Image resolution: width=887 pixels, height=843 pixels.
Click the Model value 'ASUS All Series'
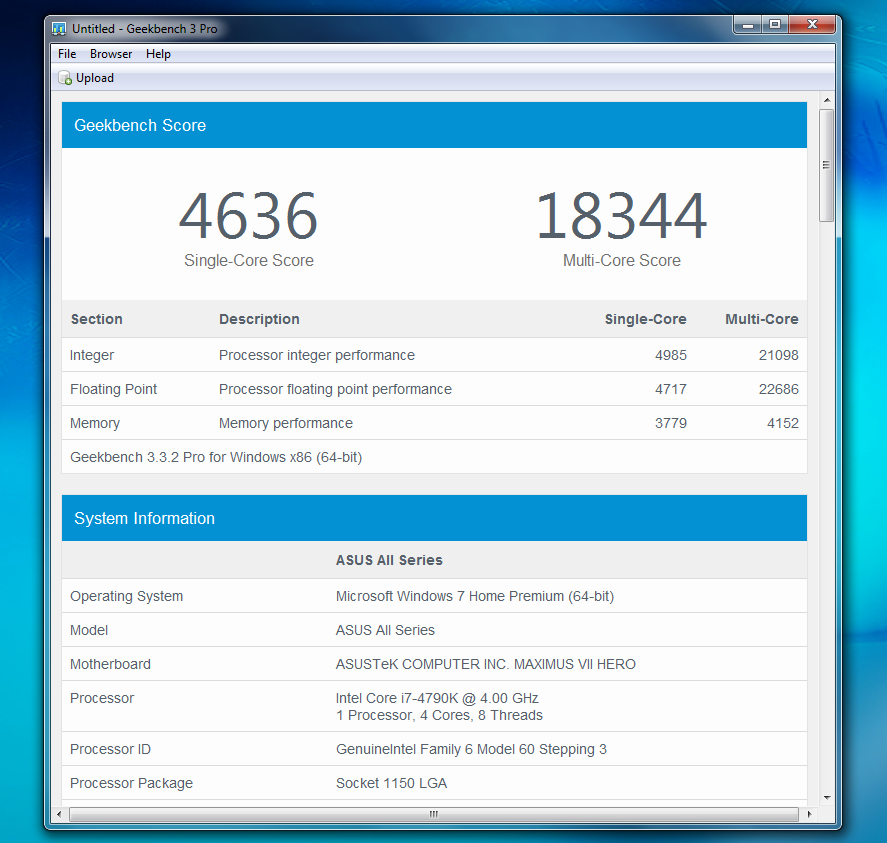tap(385, 630)
